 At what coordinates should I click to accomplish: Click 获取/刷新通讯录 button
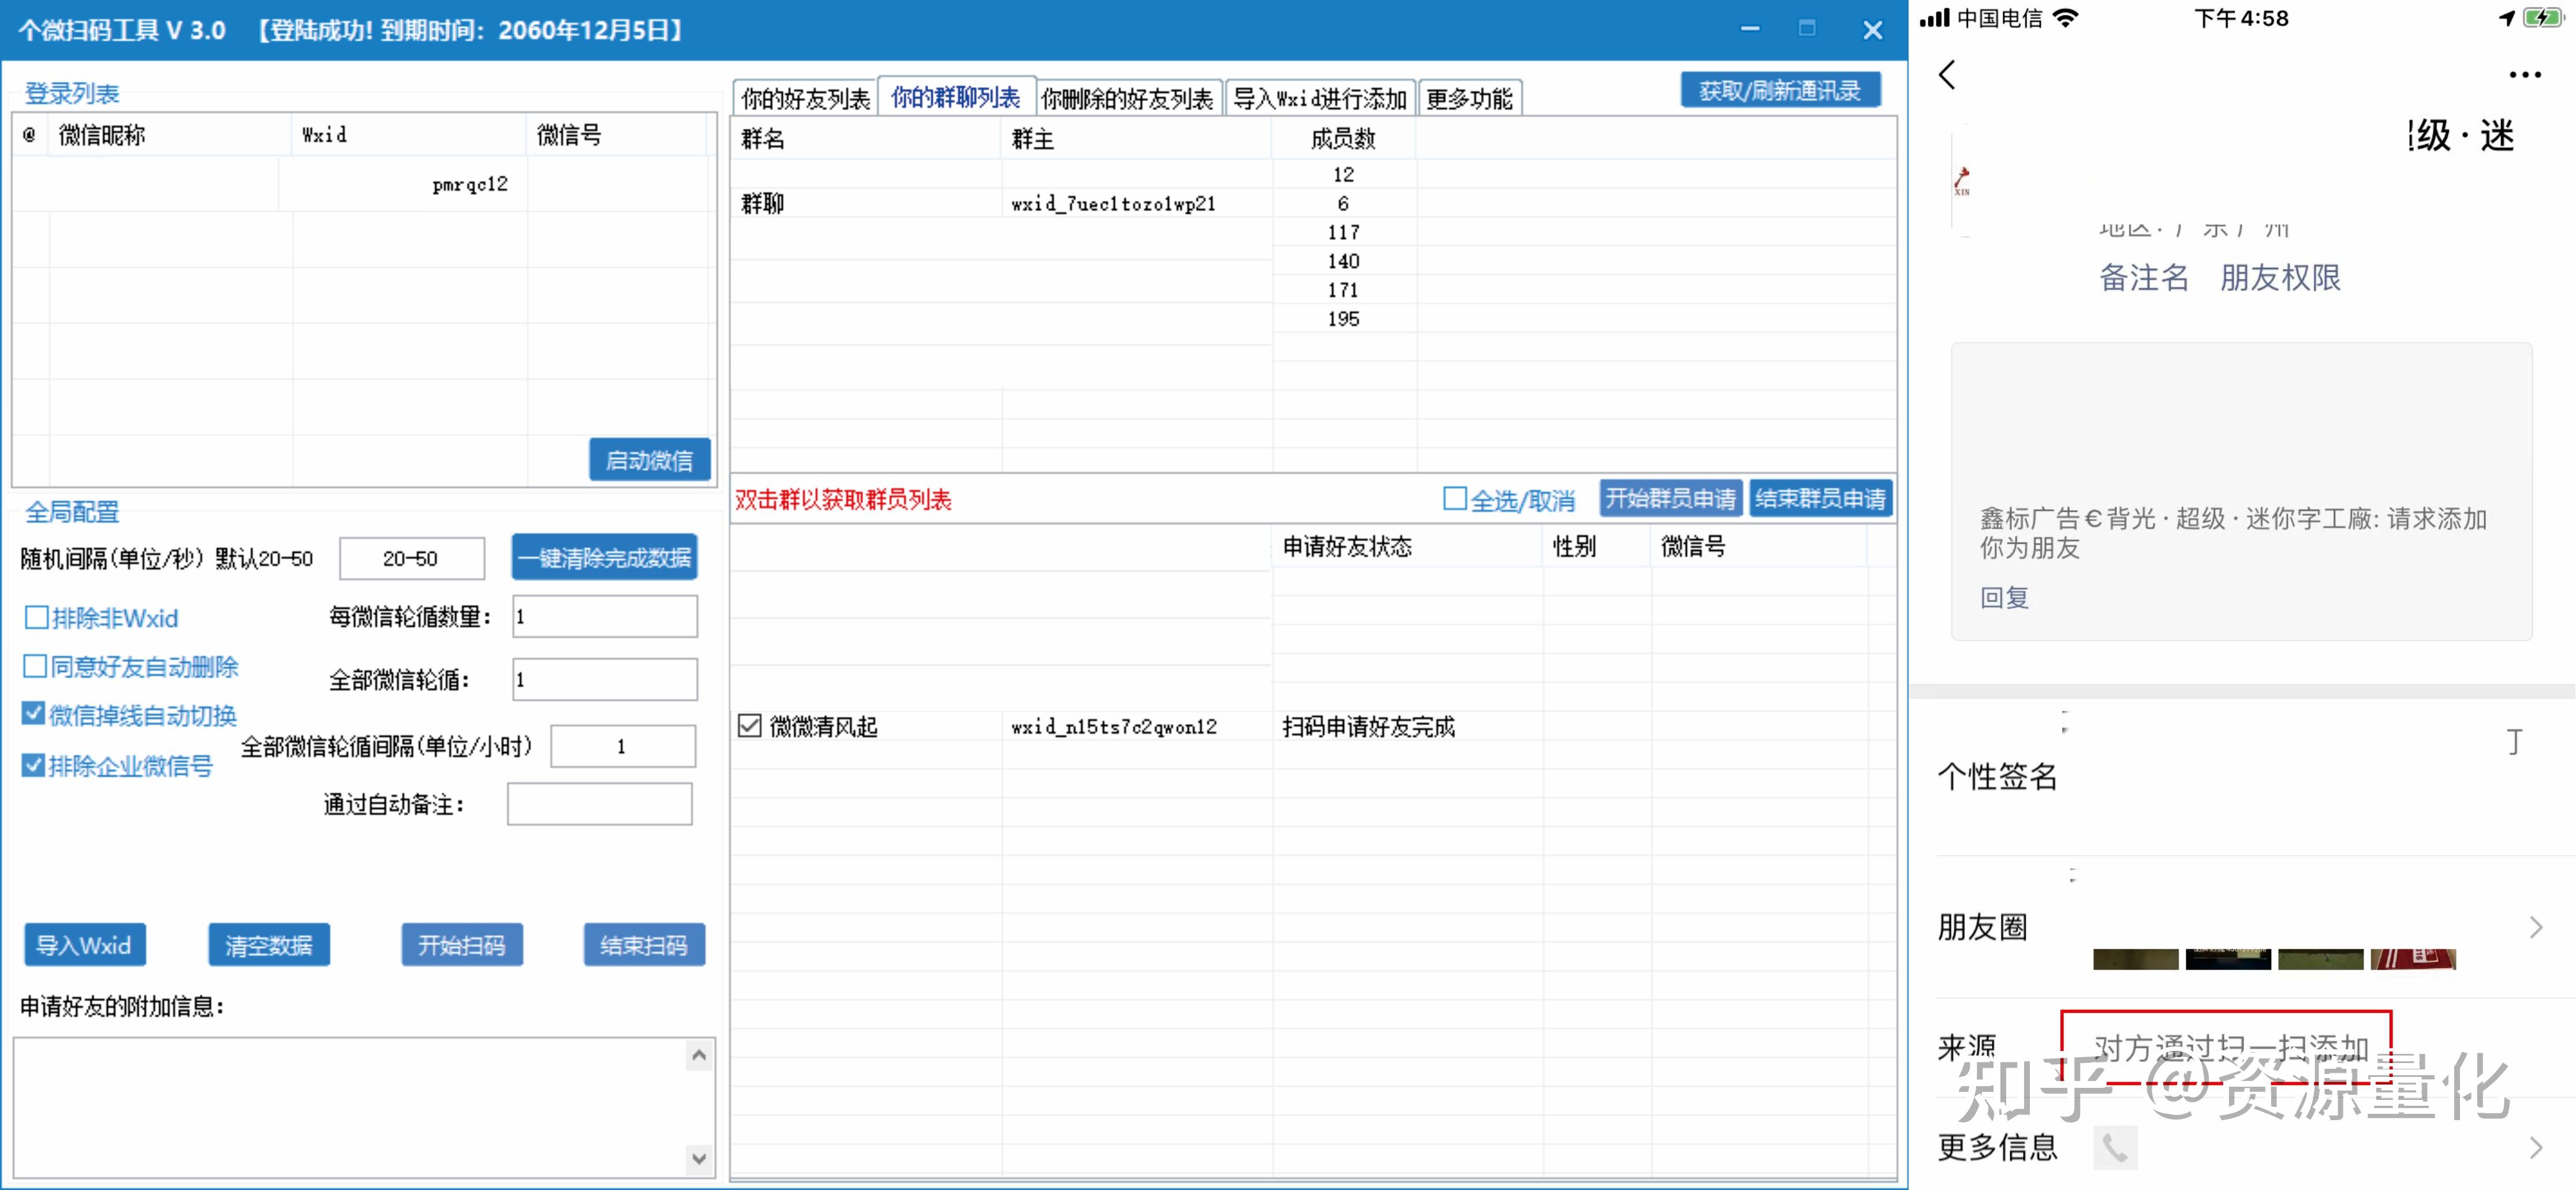[x=1780, y=91]
